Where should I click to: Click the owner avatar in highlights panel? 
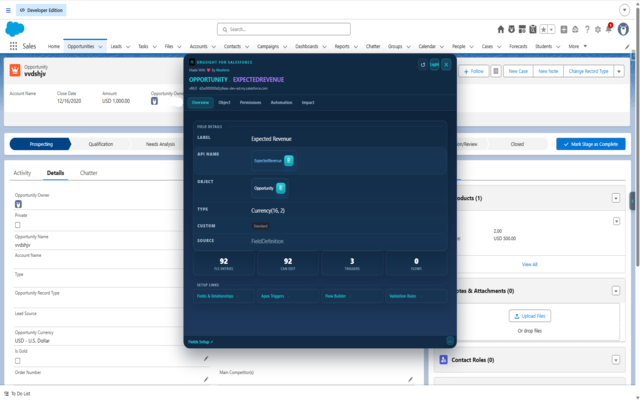point(154,101)
